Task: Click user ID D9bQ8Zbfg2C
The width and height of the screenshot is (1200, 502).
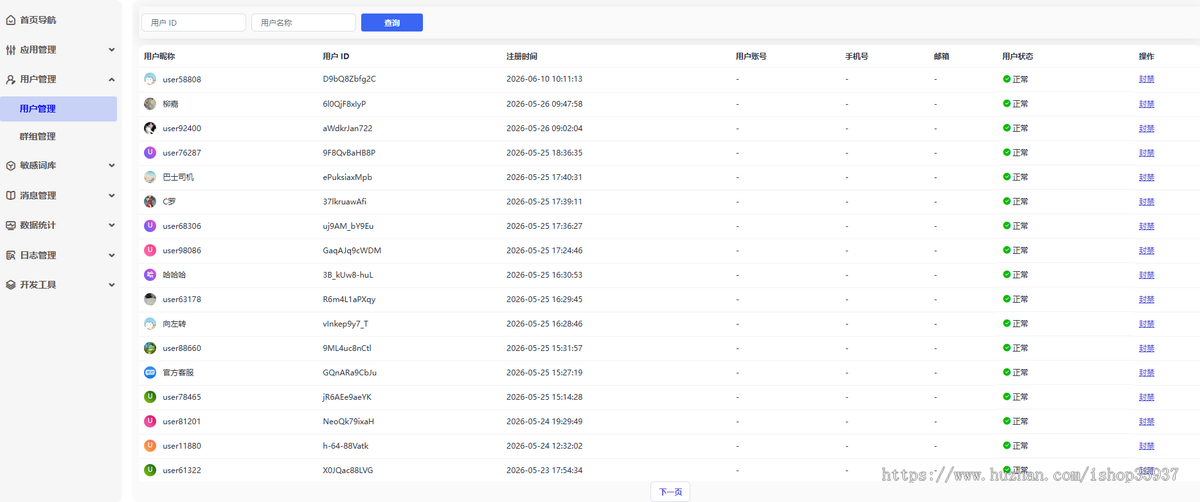Action: click(x=349, y=79)
